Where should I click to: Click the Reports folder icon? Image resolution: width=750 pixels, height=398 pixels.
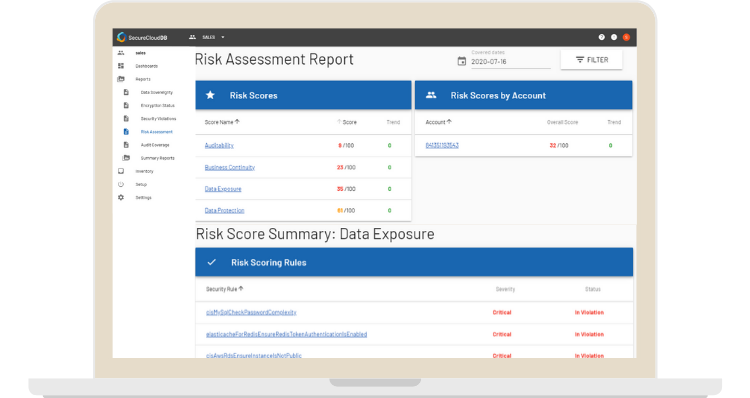121,79
